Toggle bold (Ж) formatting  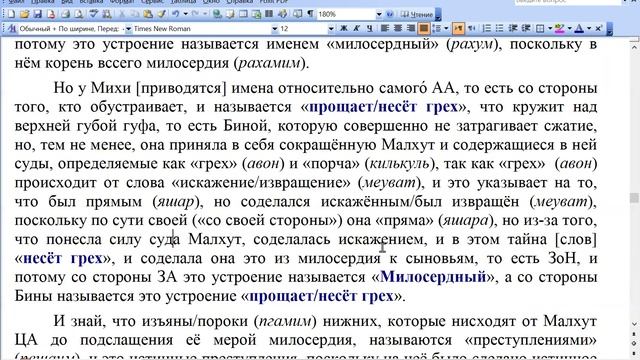(x=344, y=28)
